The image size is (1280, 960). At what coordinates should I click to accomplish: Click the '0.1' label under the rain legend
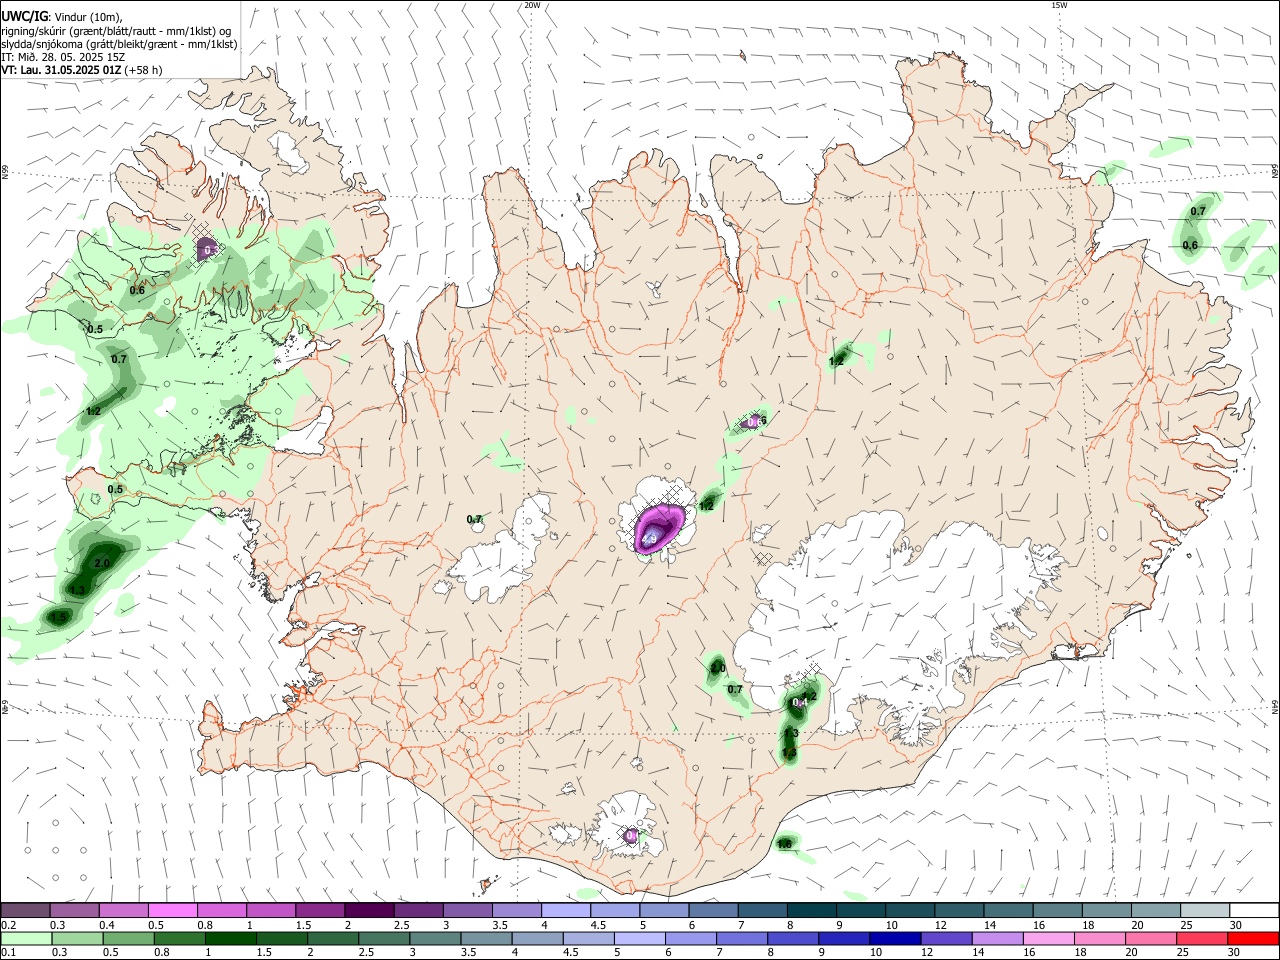(x=8, y=953)
